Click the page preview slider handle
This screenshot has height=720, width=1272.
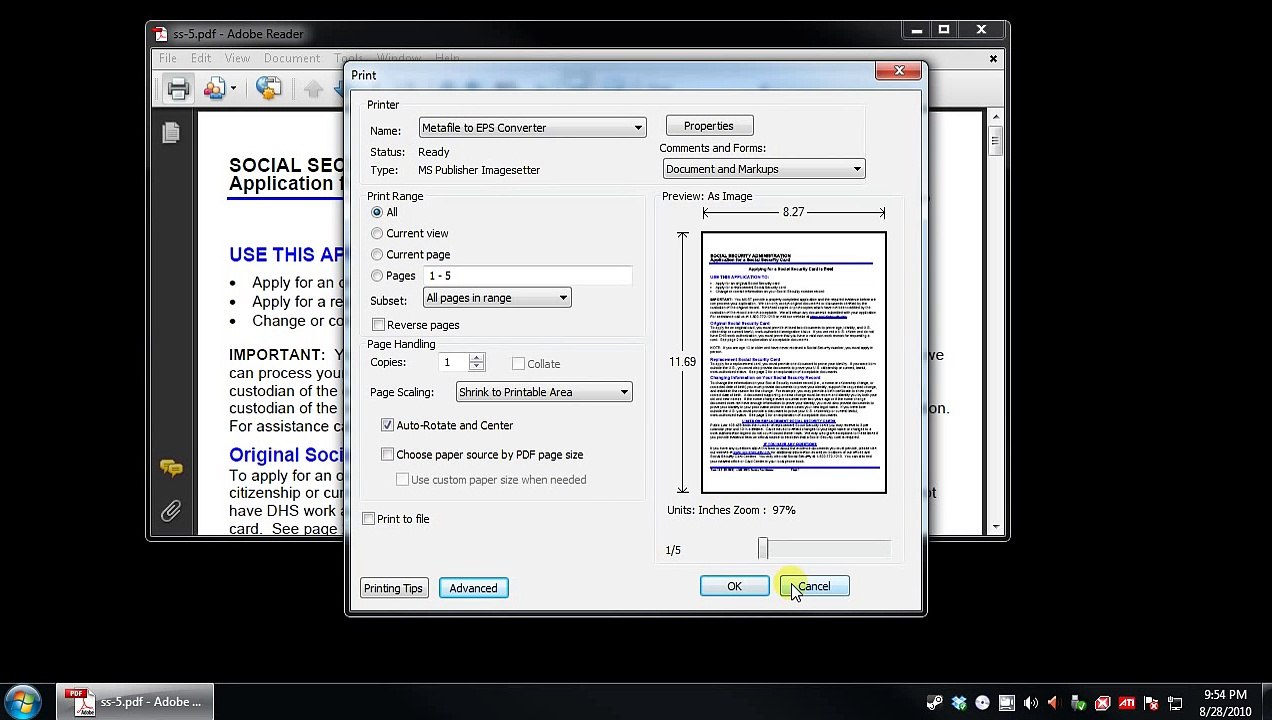(x=763, y=548)
